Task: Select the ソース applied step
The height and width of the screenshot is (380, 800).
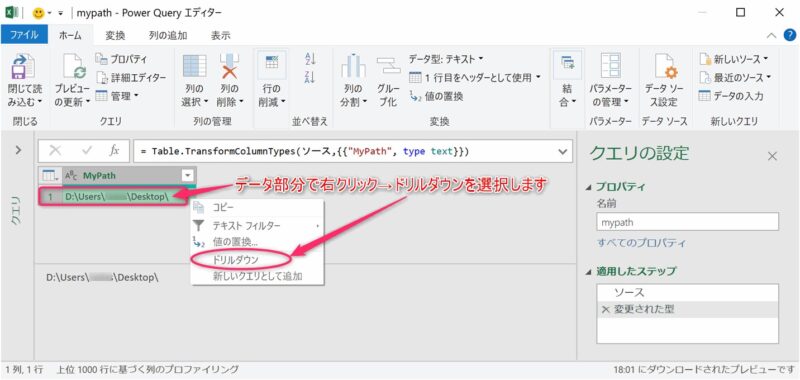Action: click(x=687, y=293)
